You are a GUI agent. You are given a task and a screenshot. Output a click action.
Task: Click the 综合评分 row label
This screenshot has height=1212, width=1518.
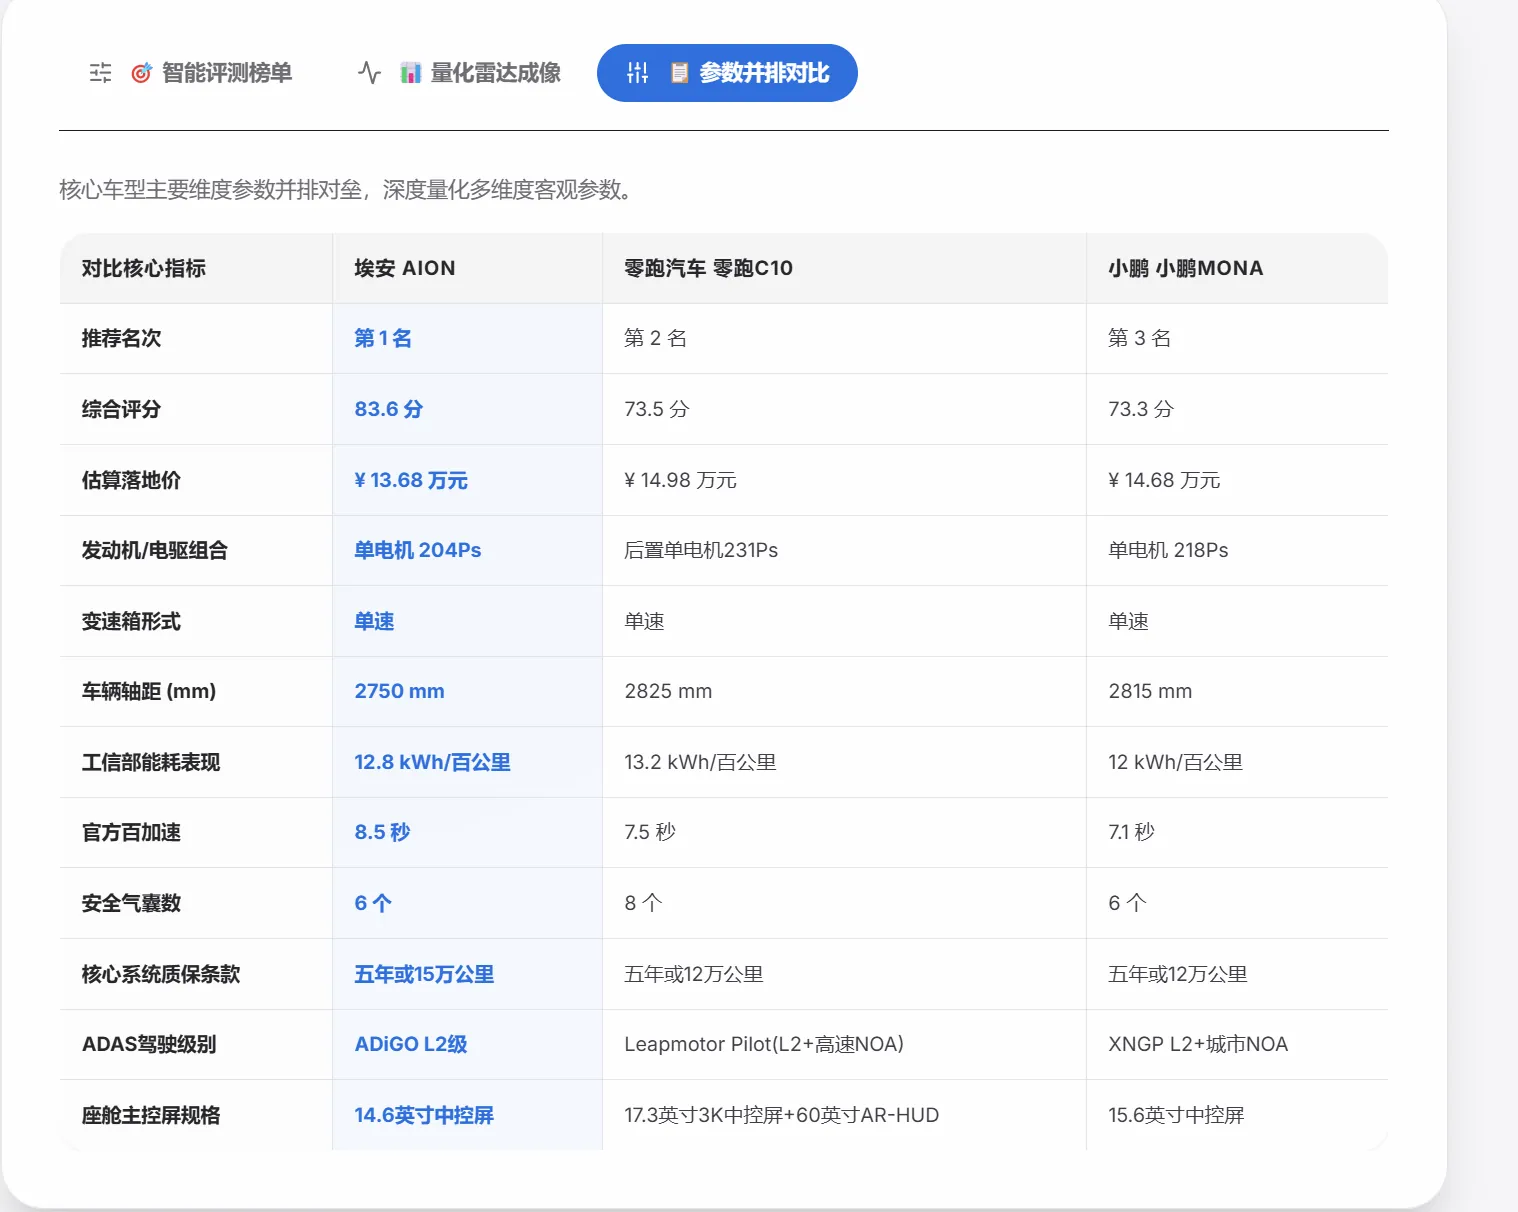(121, 409)
